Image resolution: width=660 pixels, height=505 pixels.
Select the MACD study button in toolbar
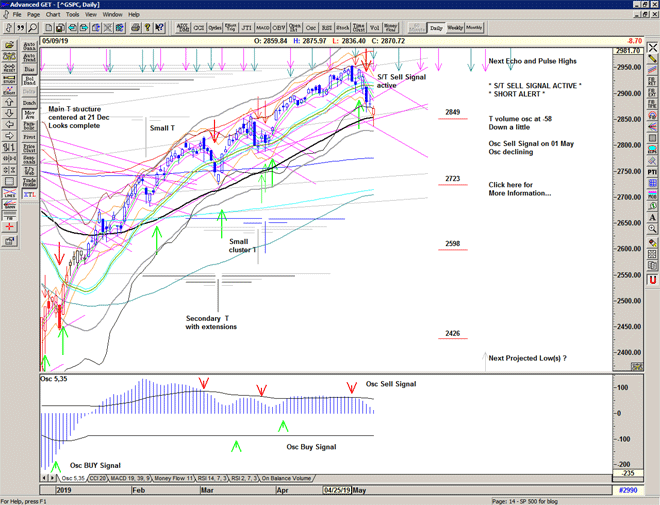pos(262,28)
